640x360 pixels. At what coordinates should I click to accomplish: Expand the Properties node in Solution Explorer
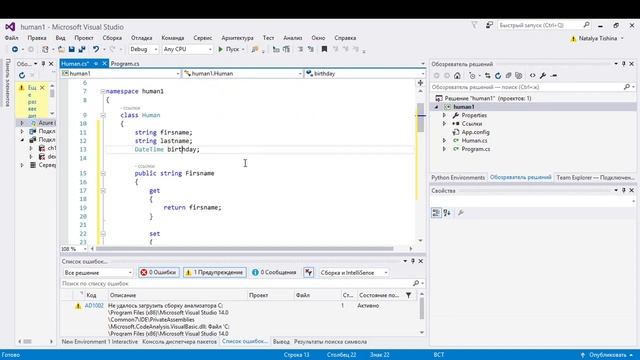tap(444, 116)
